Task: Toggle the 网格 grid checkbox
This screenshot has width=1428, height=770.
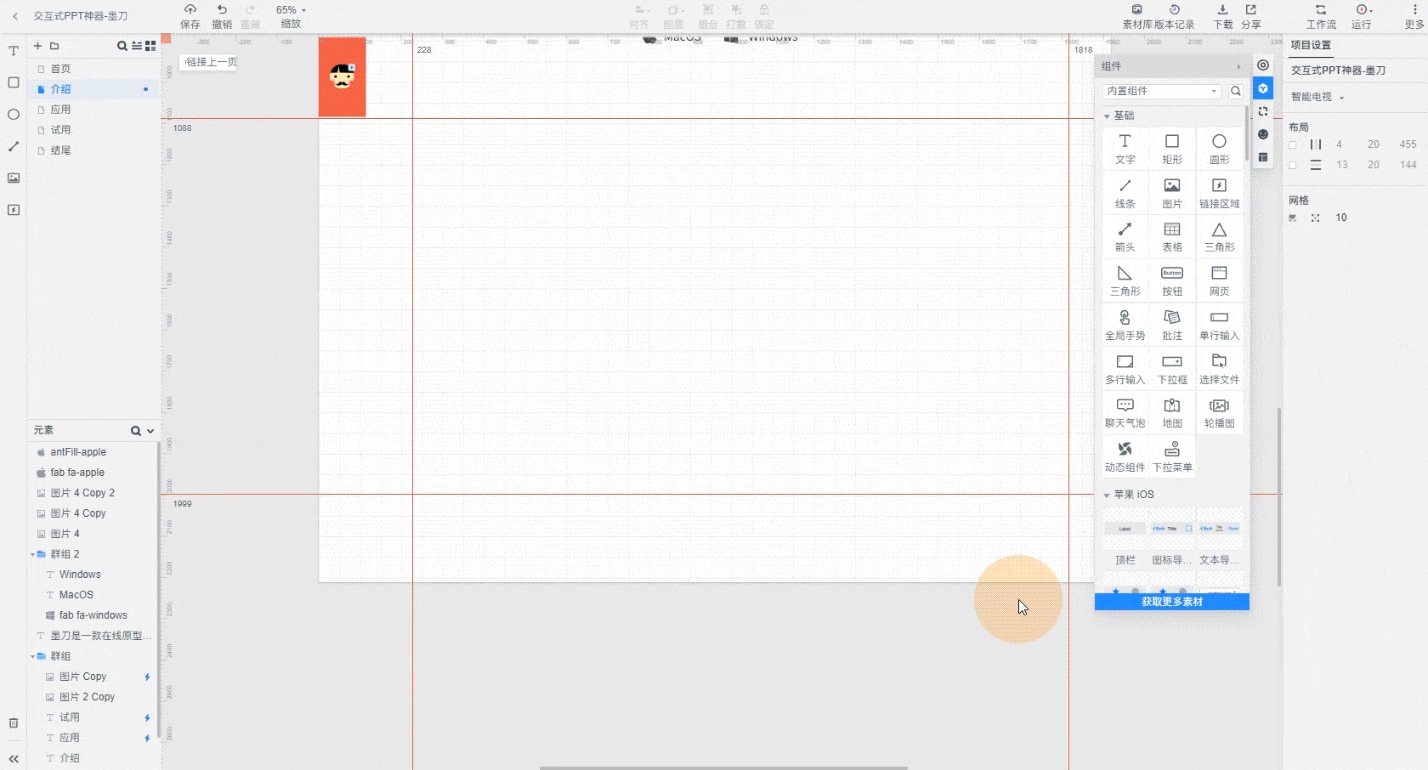Action: 1292,217
